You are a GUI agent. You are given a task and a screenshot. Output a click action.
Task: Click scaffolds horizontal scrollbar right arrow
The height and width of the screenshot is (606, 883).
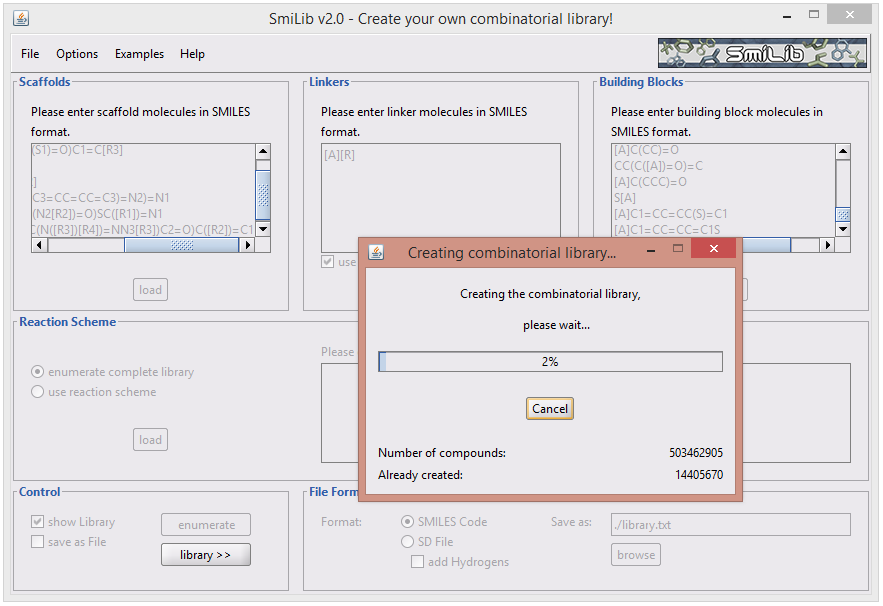[247, 245]
